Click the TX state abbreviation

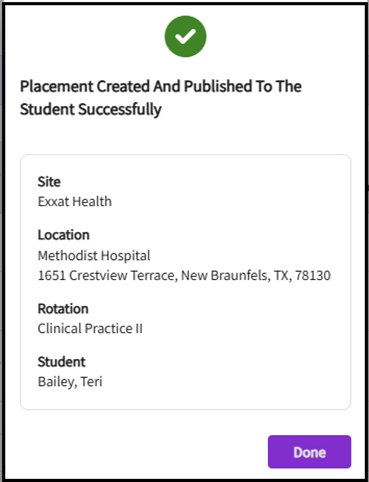[x=282, y=276]
